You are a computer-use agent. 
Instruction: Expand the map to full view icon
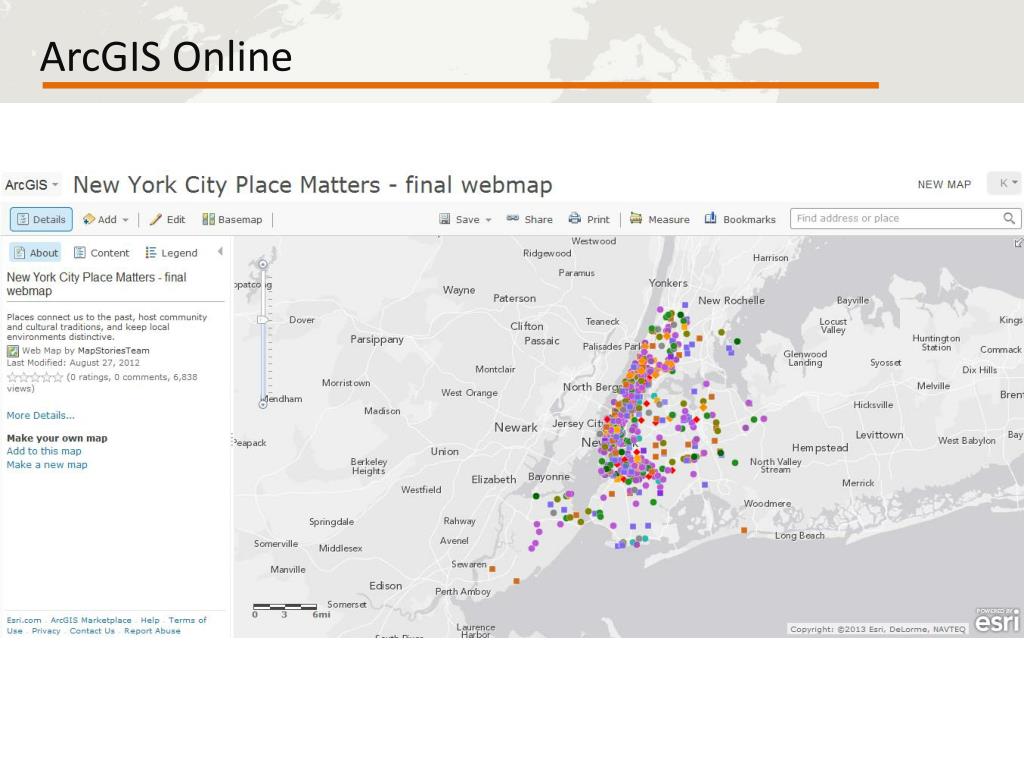[x=1019, y=243]
